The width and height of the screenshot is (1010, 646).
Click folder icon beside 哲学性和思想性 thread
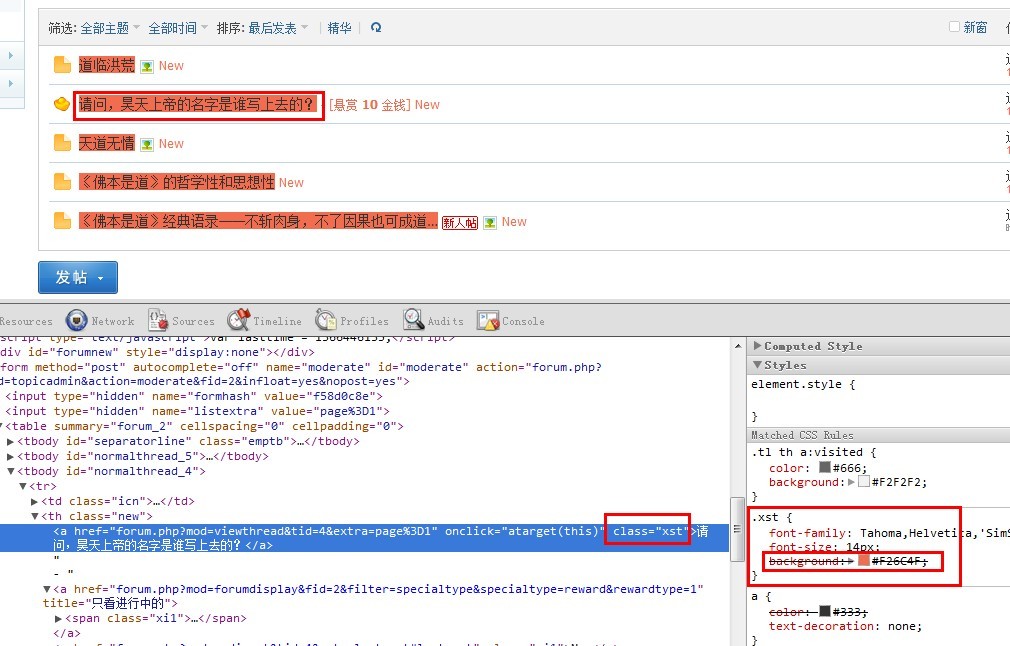[62, 182]
